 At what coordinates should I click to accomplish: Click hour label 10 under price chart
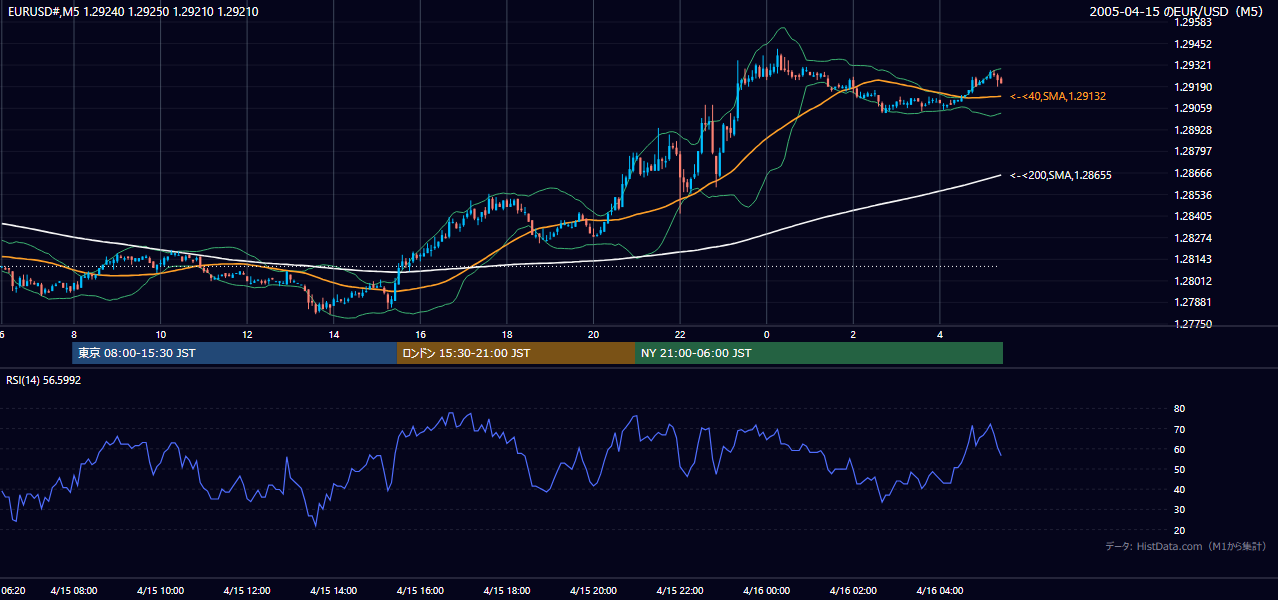coord(160,334)
